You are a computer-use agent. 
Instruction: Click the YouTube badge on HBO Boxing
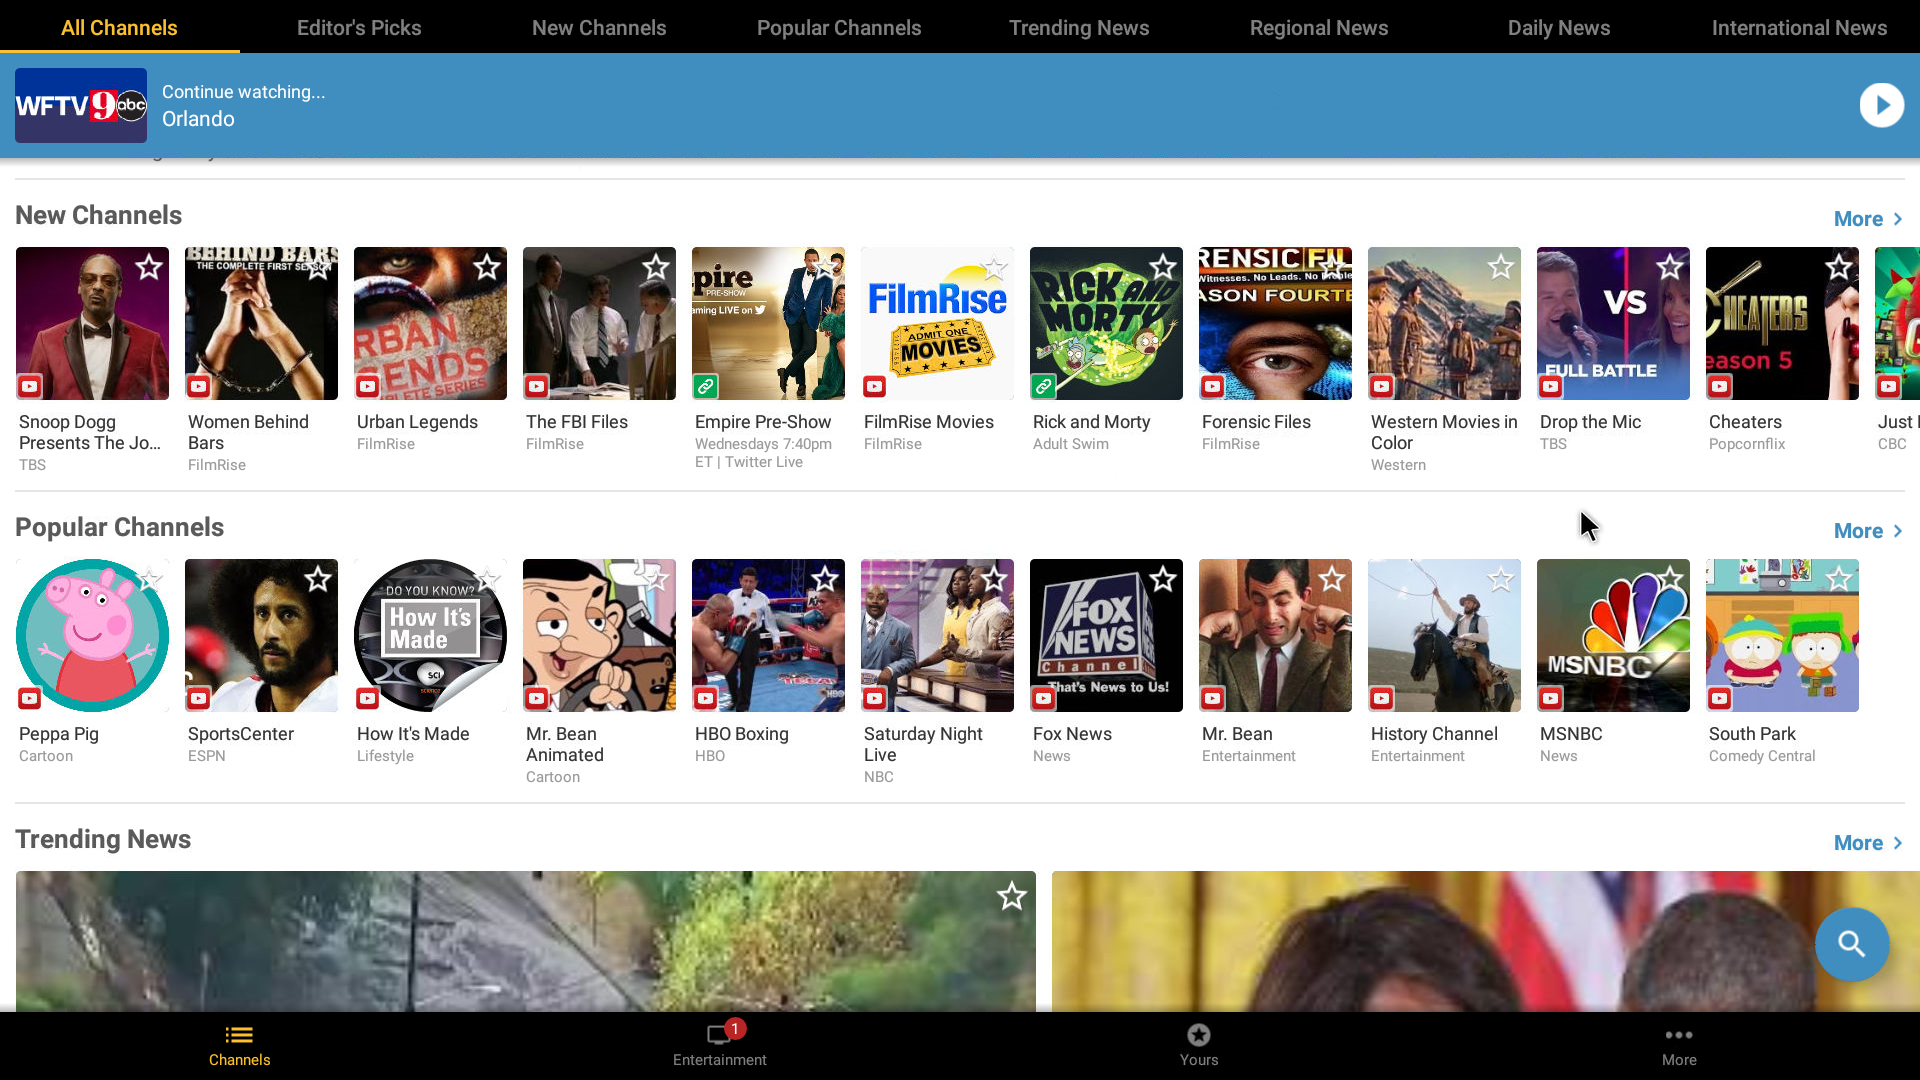[x=706, y=698]
